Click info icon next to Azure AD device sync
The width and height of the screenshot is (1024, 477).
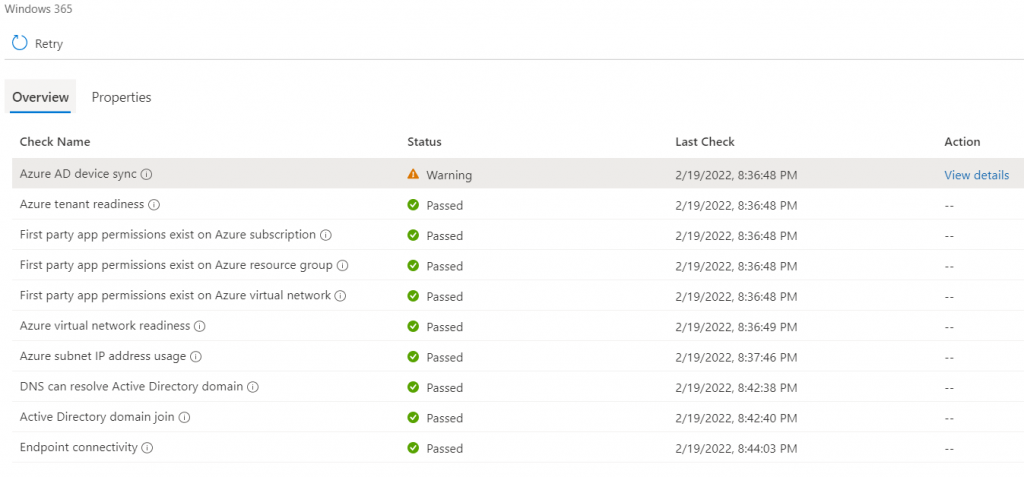pos(146,174)
